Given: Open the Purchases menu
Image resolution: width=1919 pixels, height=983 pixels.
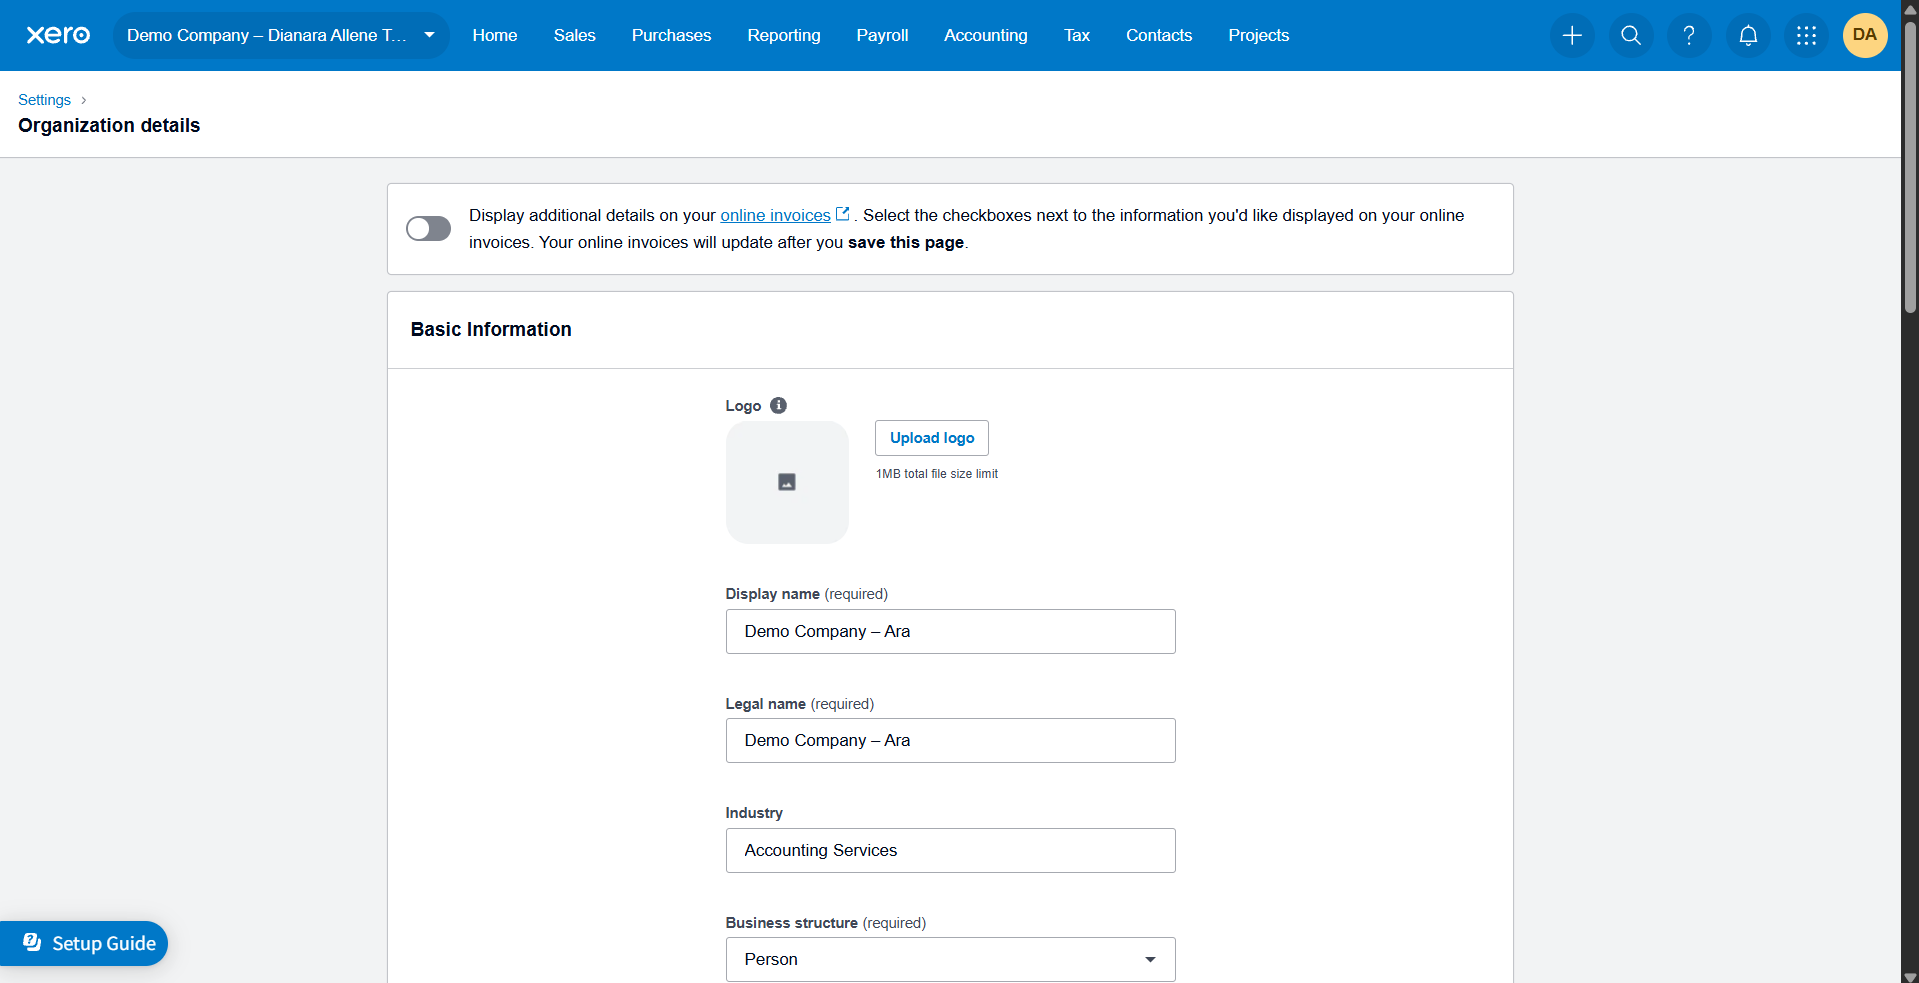Looking at the screenshot, I should coord(671,35).
